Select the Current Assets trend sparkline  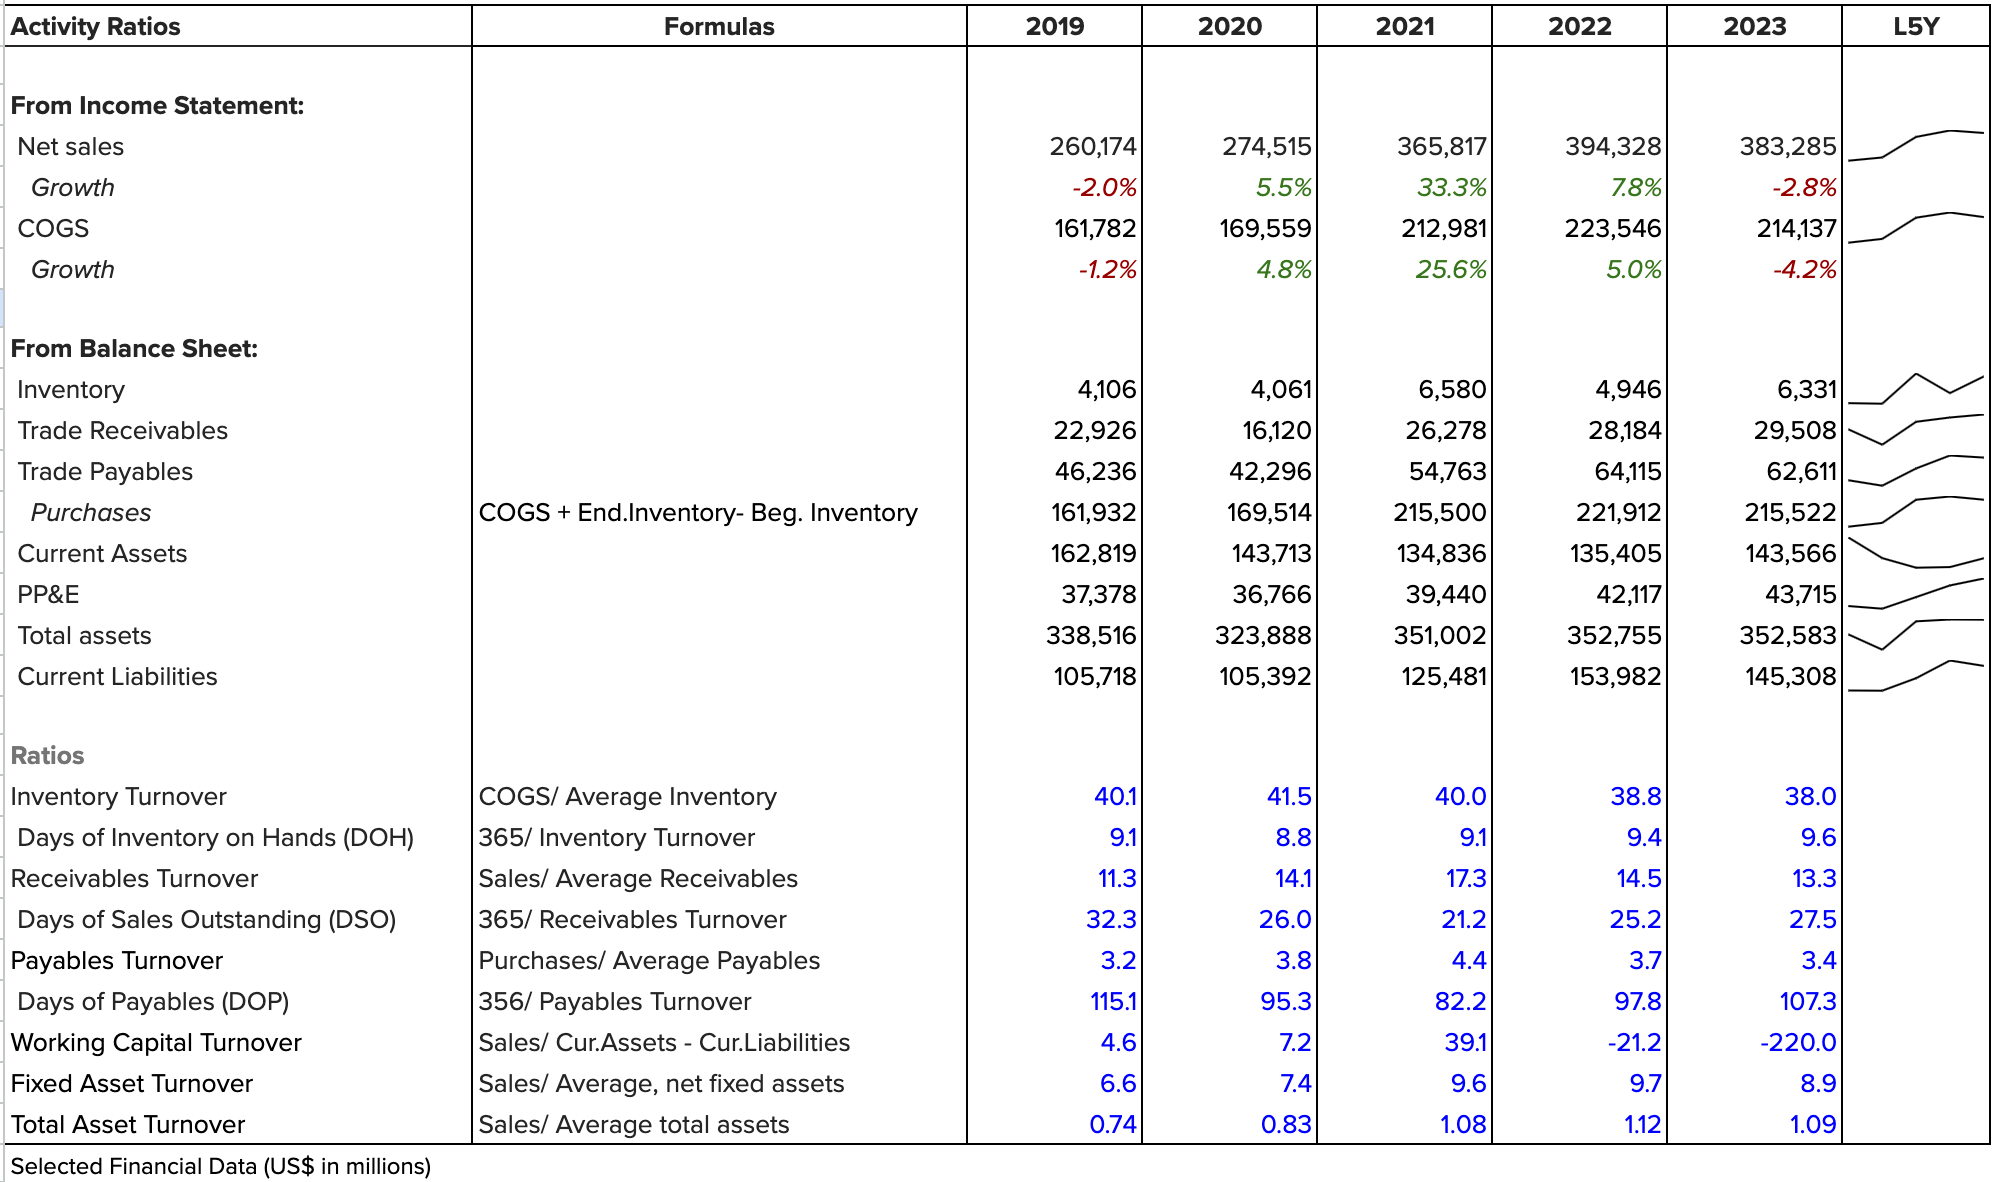[1915, 553]
